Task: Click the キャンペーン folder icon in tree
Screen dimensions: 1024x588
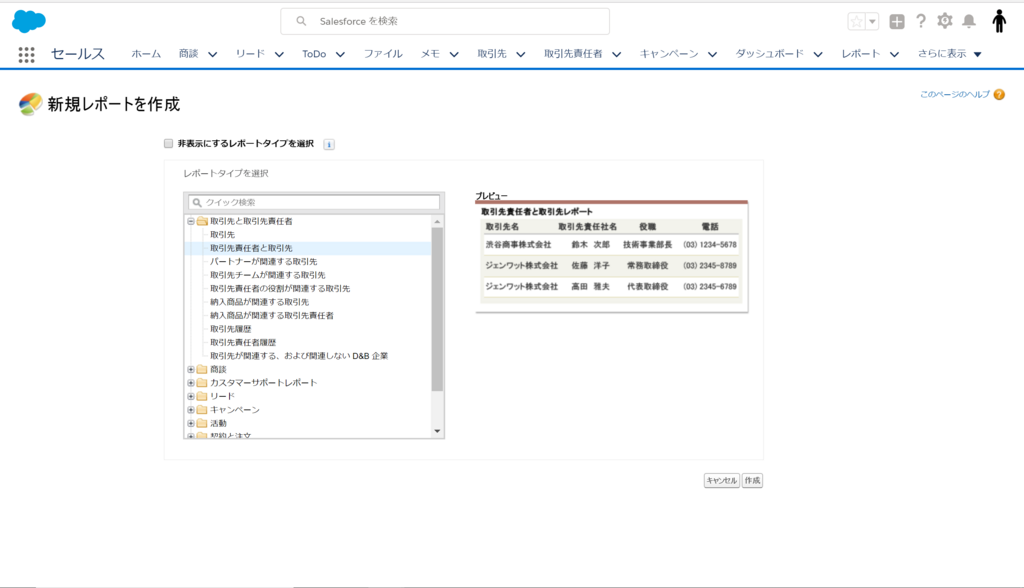Action: point(202,410)
